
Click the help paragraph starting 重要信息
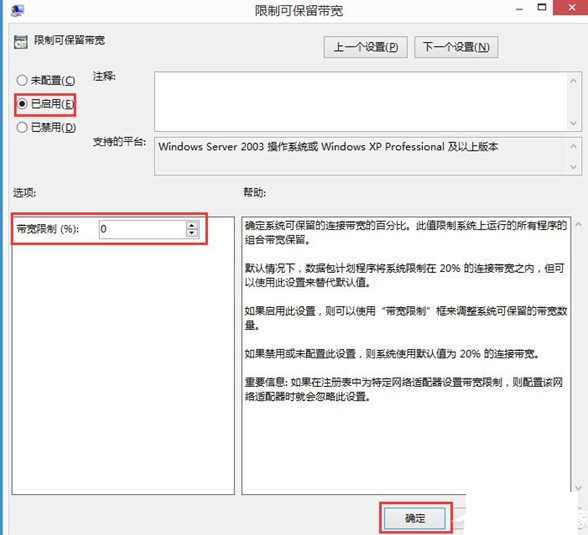click(404, 389)
